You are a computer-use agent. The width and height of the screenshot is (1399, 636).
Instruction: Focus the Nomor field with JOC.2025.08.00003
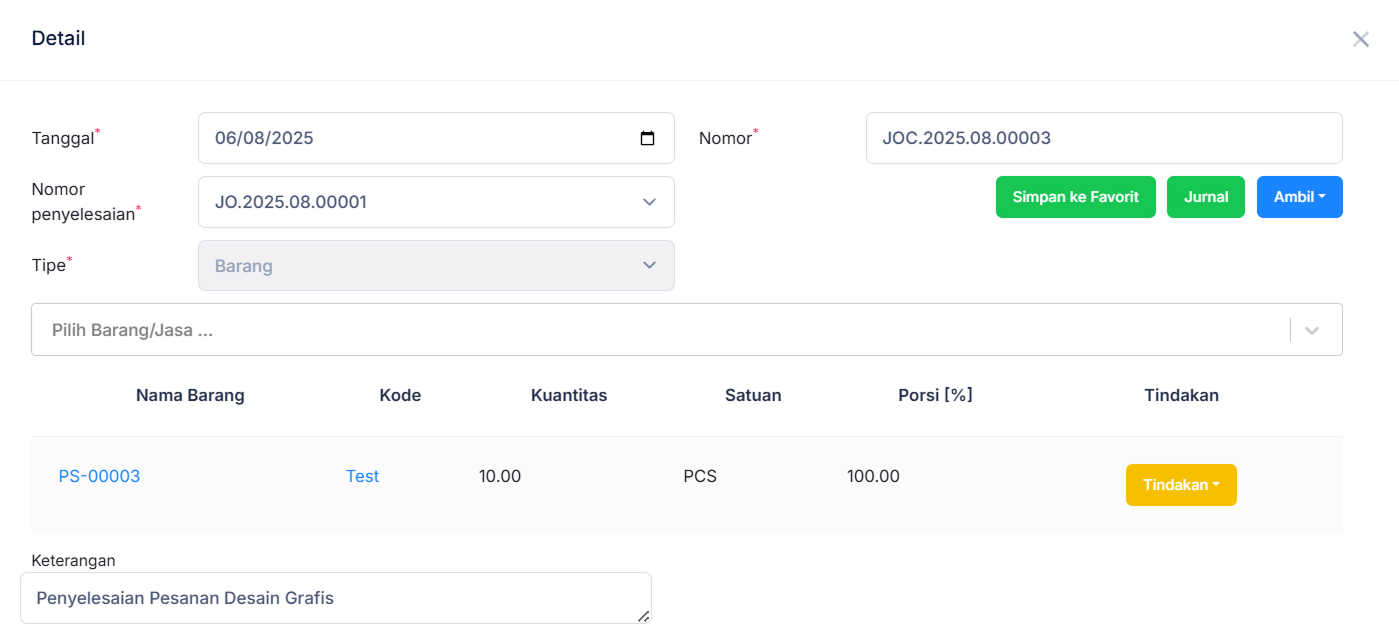pyautogui.click(x=1103, y=138)
